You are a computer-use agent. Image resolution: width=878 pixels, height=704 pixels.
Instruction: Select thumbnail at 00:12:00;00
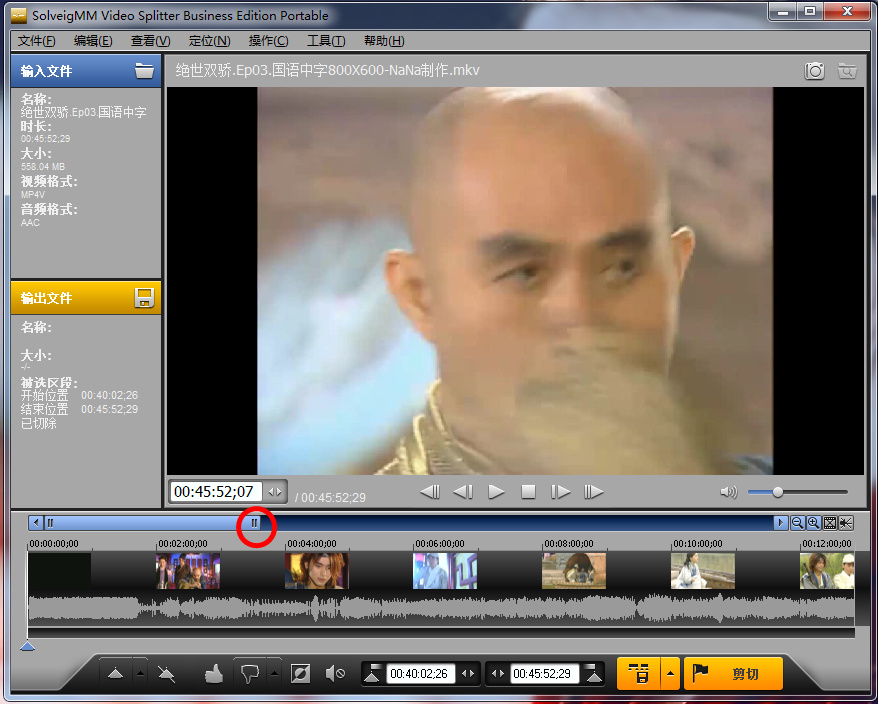tap(827, 571)
